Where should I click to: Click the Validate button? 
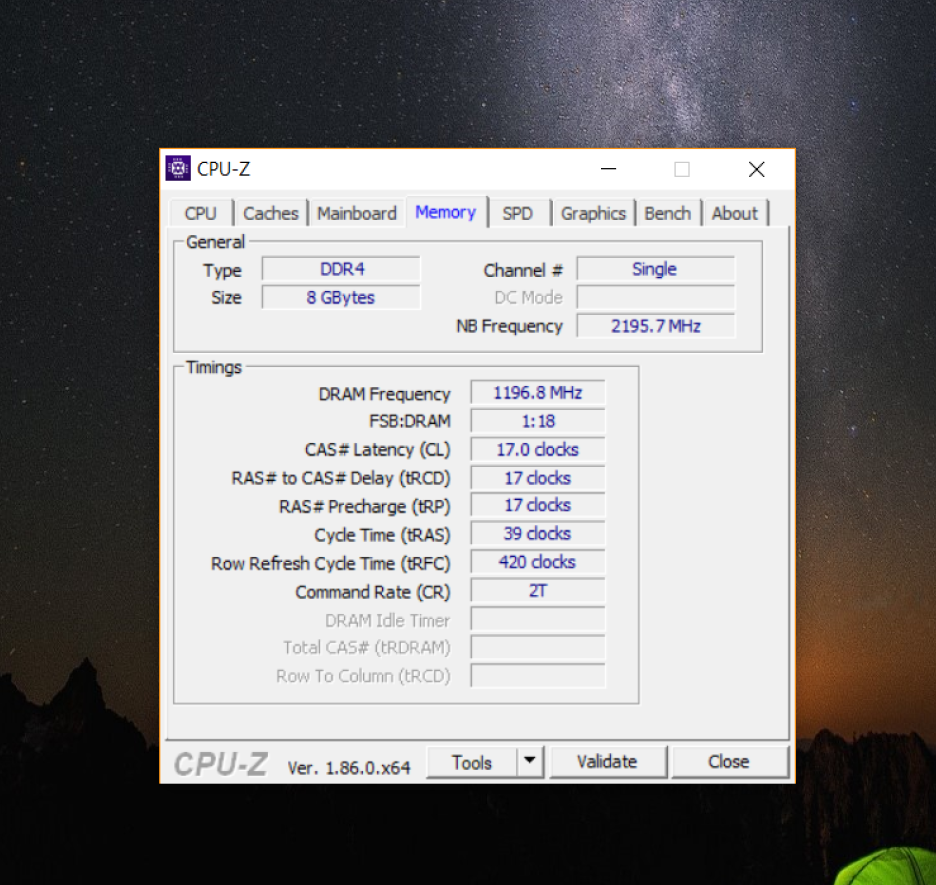pos(607,761)
